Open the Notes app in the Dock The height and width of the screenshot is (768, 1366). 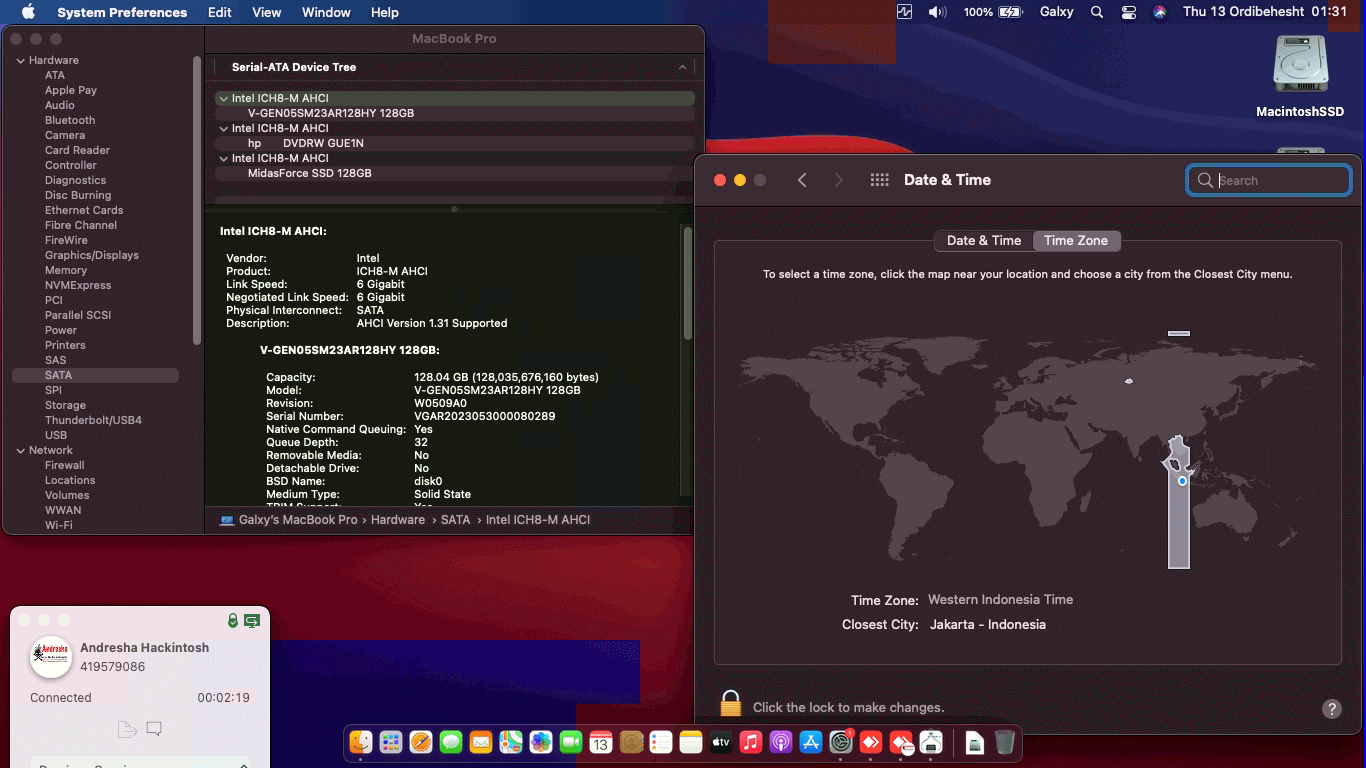click(x=691, y=742)
